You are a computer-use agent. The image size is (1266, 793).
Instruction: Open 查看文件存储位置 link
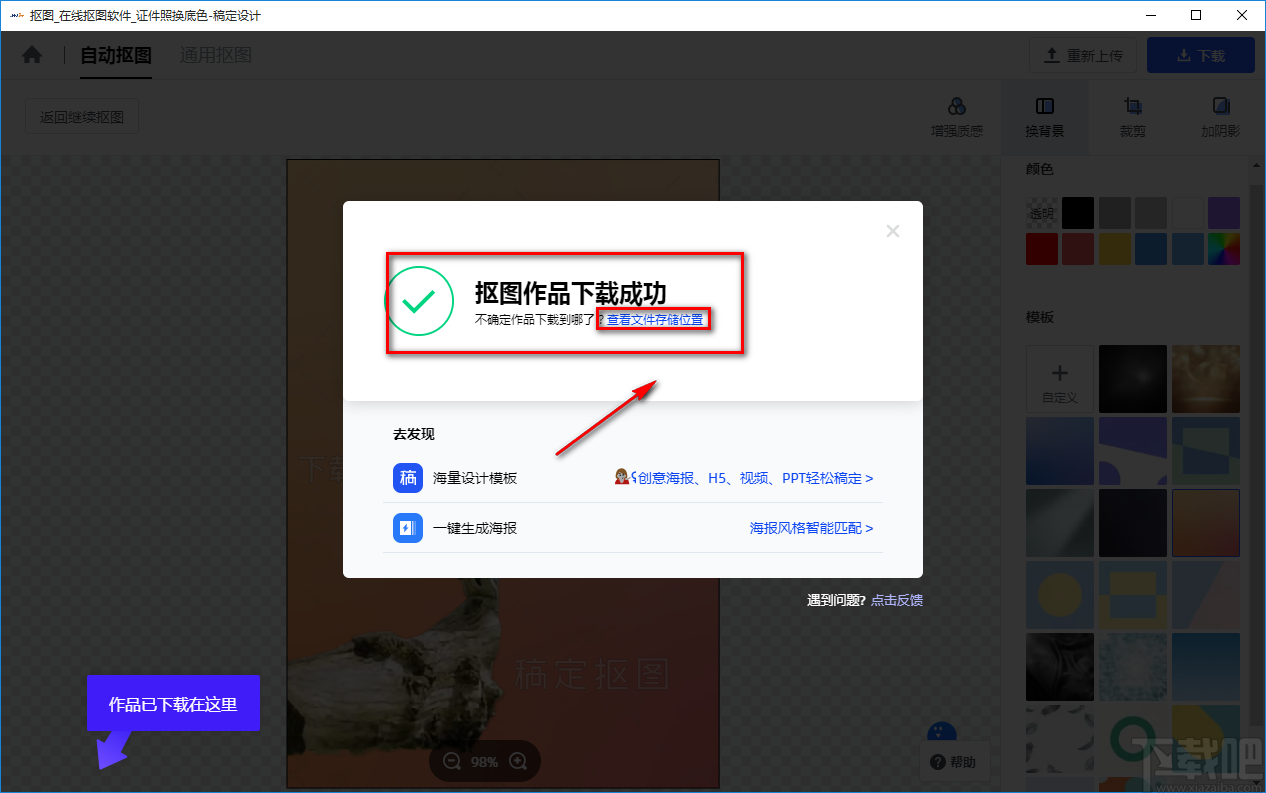pyautogui.click(x=655, y=320)
